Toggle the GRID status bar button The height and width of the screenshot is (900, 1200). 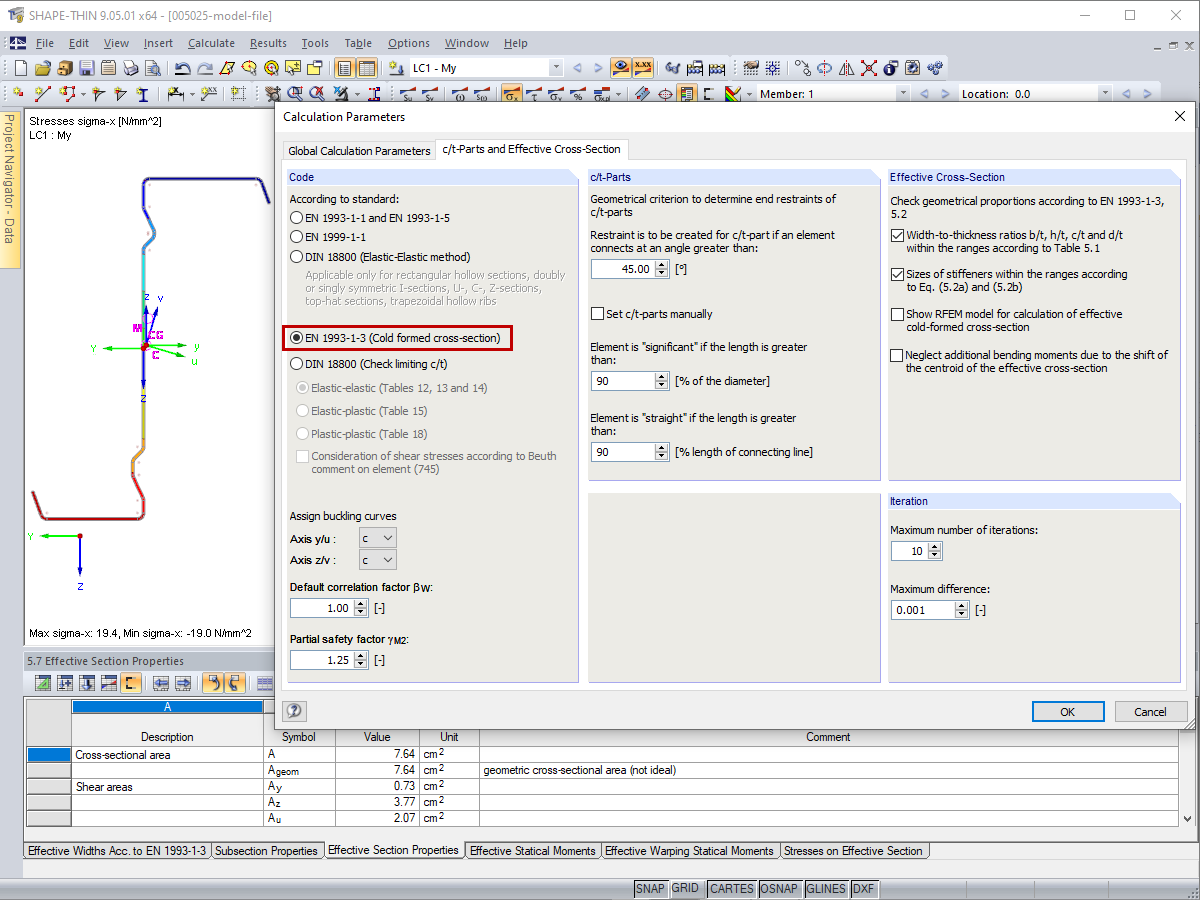(x=686, y=888)
